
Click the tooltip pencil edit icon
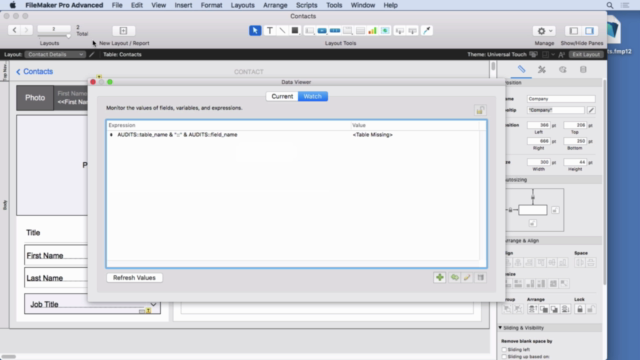click(591, 110)
